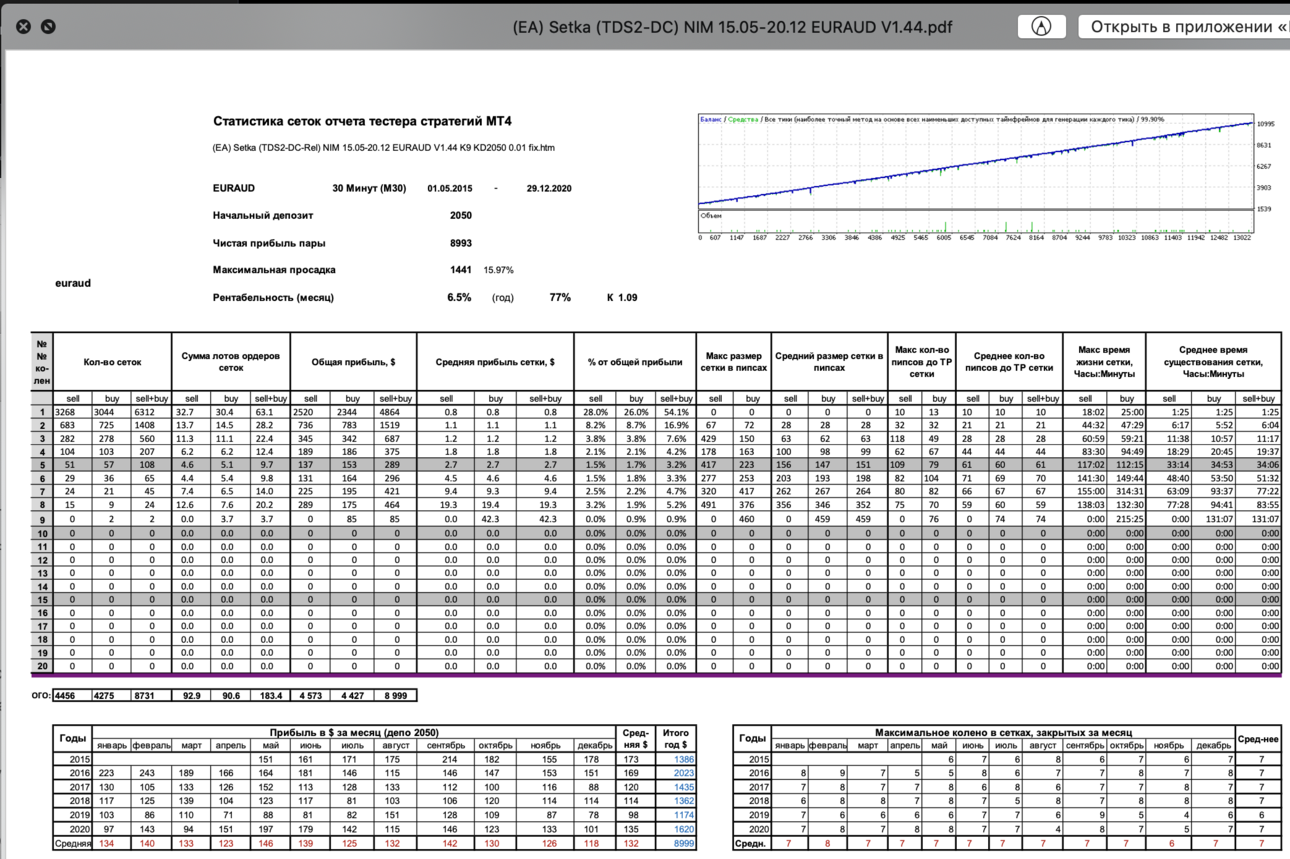This screenshot has width=1290, height=859.
Task: Select the yearly return value "77%"
Action: [x=560, y=297]
